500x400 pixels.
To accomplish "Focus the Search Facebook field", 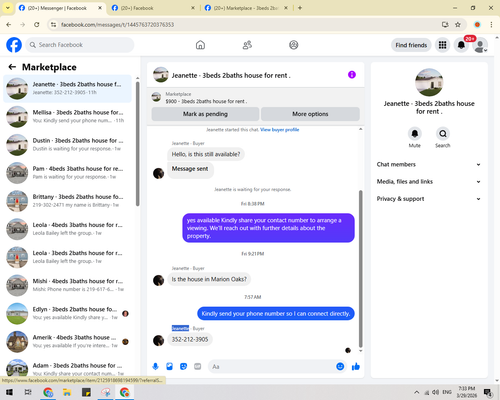I will coord(80,45).
